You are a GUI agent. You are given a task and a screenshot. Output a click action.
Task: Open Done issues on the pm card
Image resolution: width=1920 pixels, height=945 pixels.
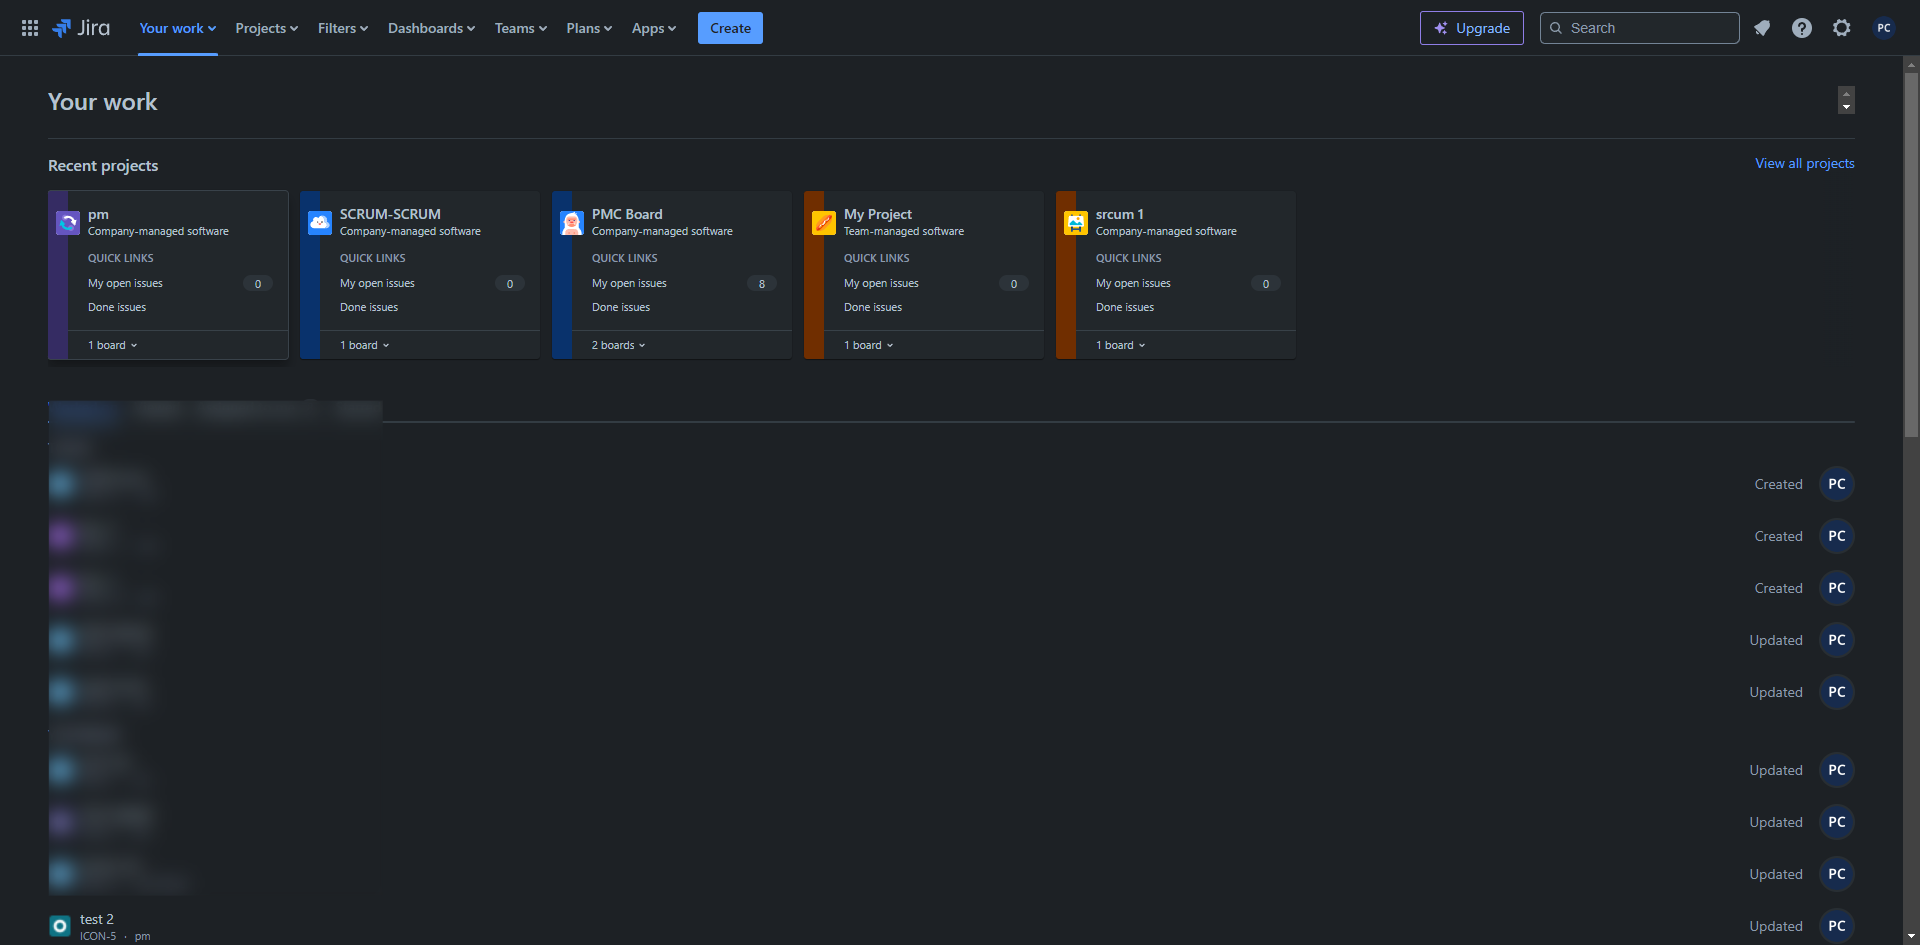coord(117,307)
